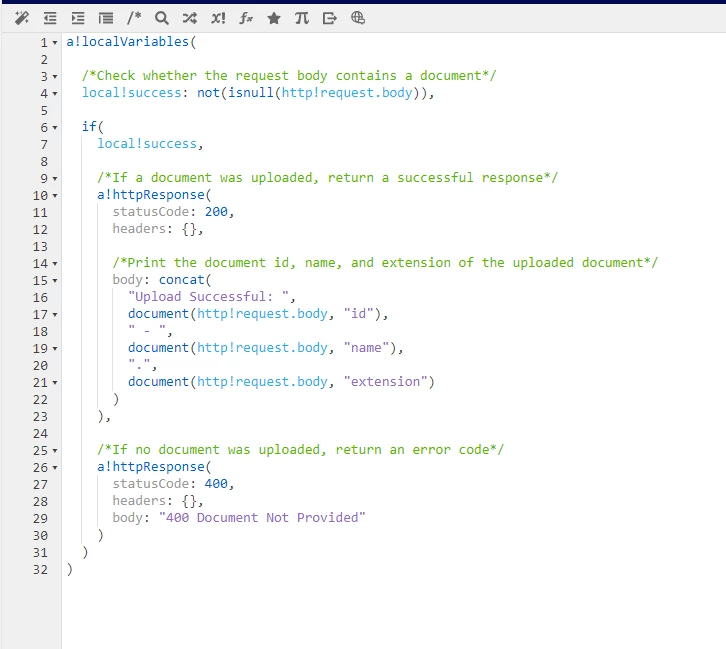This screenshot has width=726, height=649.
Task: Click the "400 Document Not Provided" string
Action: (x=262, y=518)
